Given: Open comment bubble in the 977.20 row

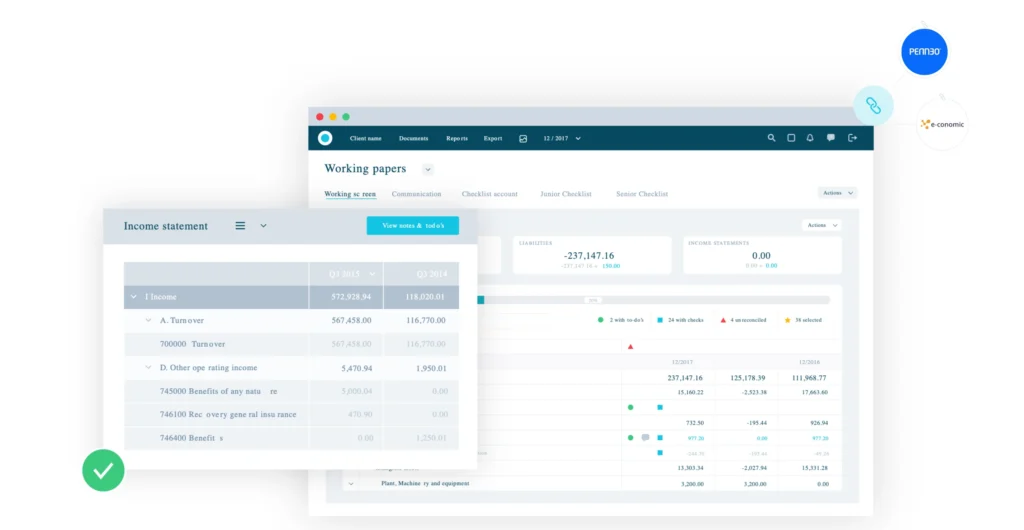Looking at the screenshot, I should (x=645, y=437).
